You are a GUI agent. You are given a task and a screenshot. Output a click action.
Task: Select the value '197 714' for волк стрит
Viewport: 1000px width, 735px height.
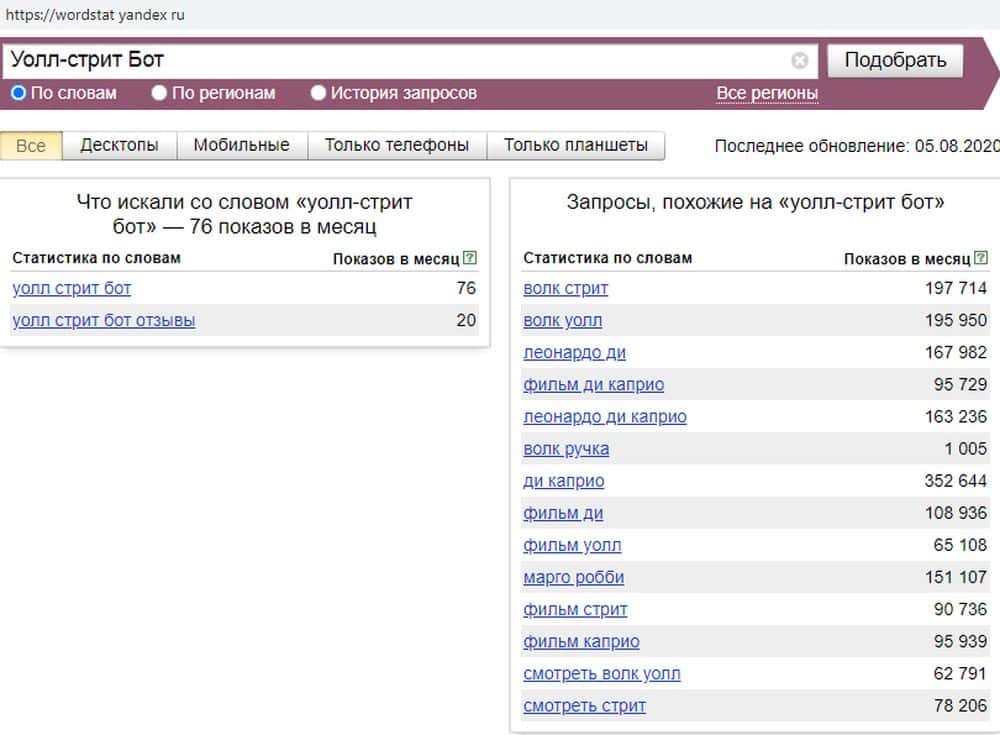pyautogui.click(x=955, y=288)
